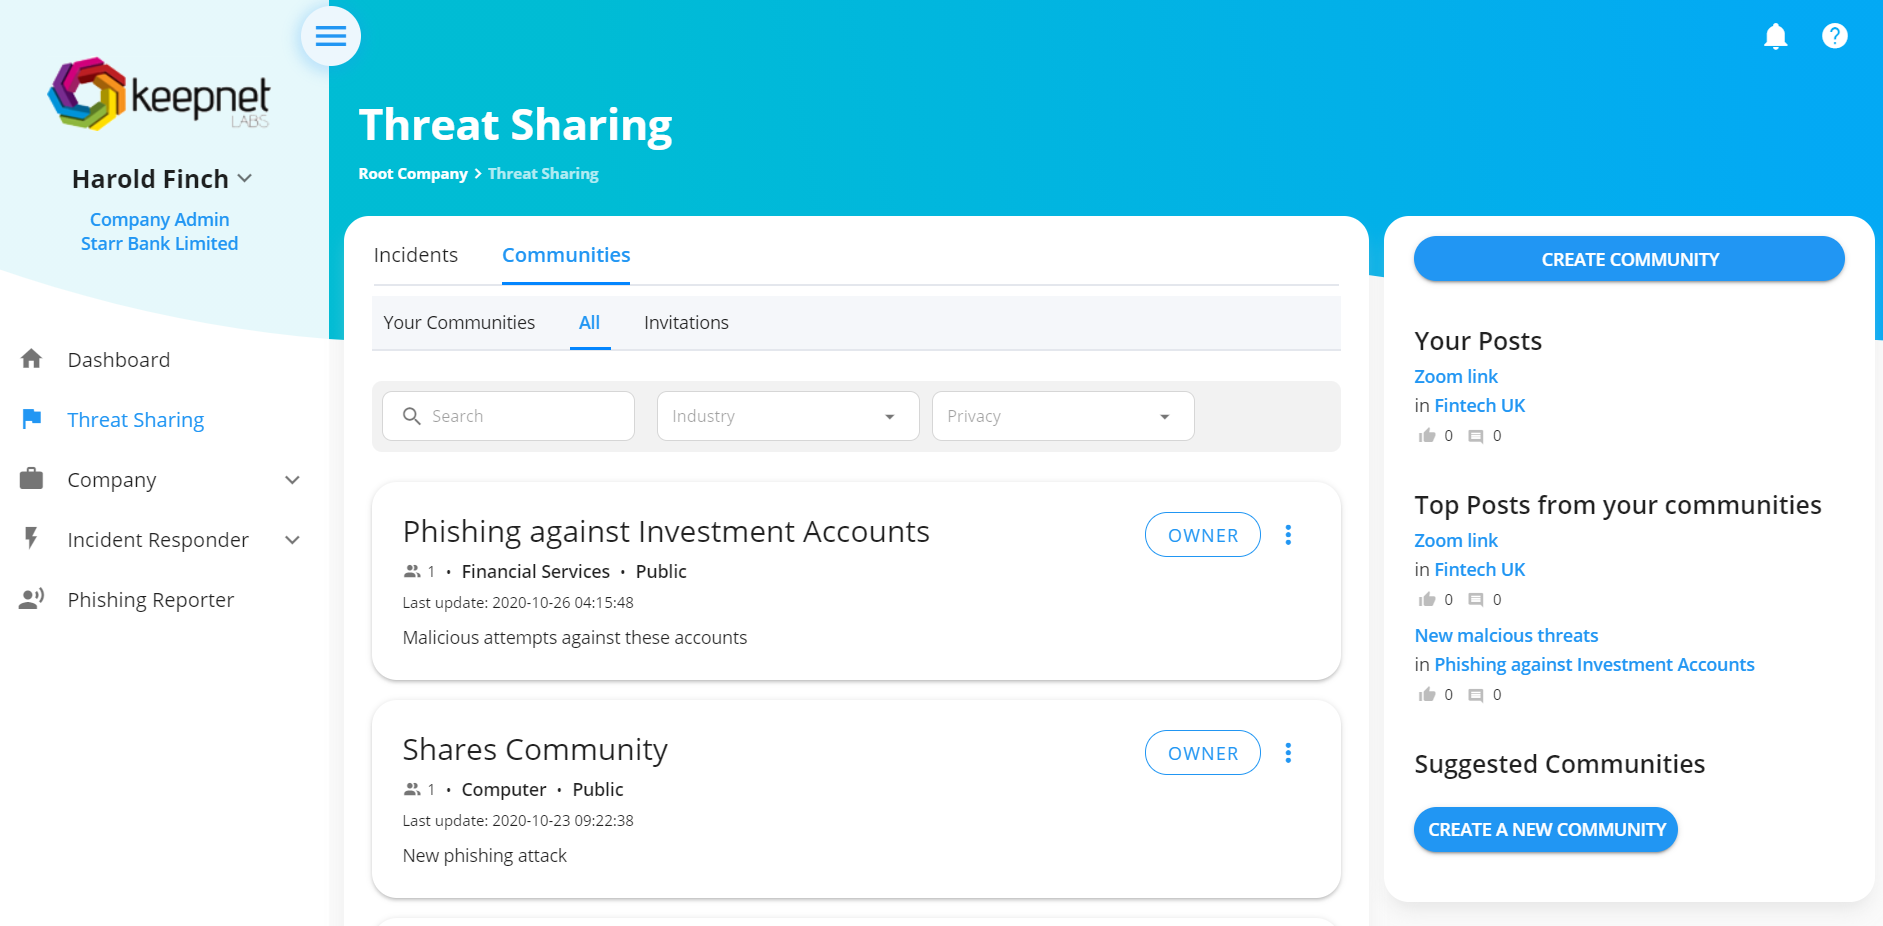Open the notifications bell
The height and width of the screenshot is (926, 1883).
coord(1776,36)
